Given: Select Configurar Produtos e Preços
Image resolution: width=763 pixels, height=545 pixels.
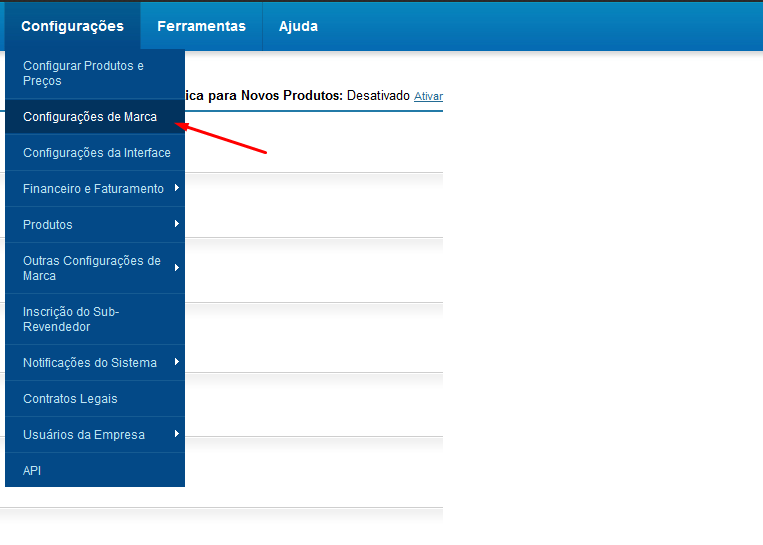Looking at the screenshot, I should point(95,73).
